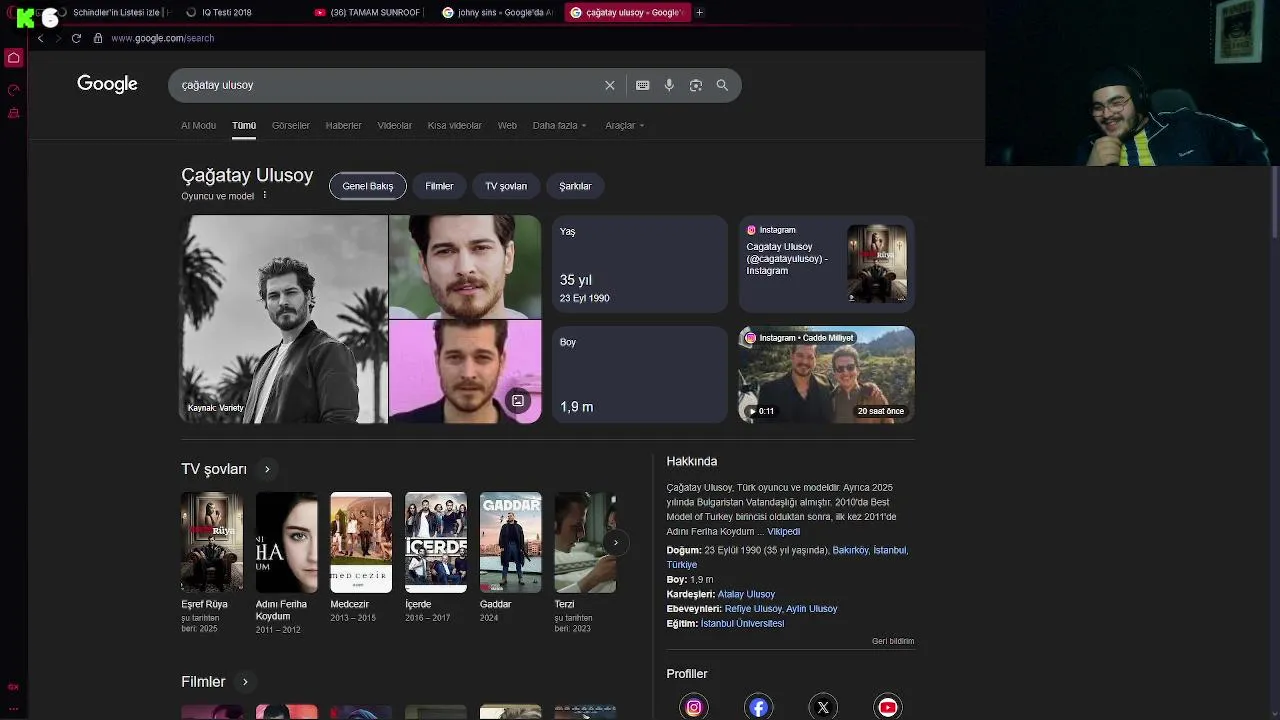Open image search with the camera lens icon

click(x=696, y=85)
